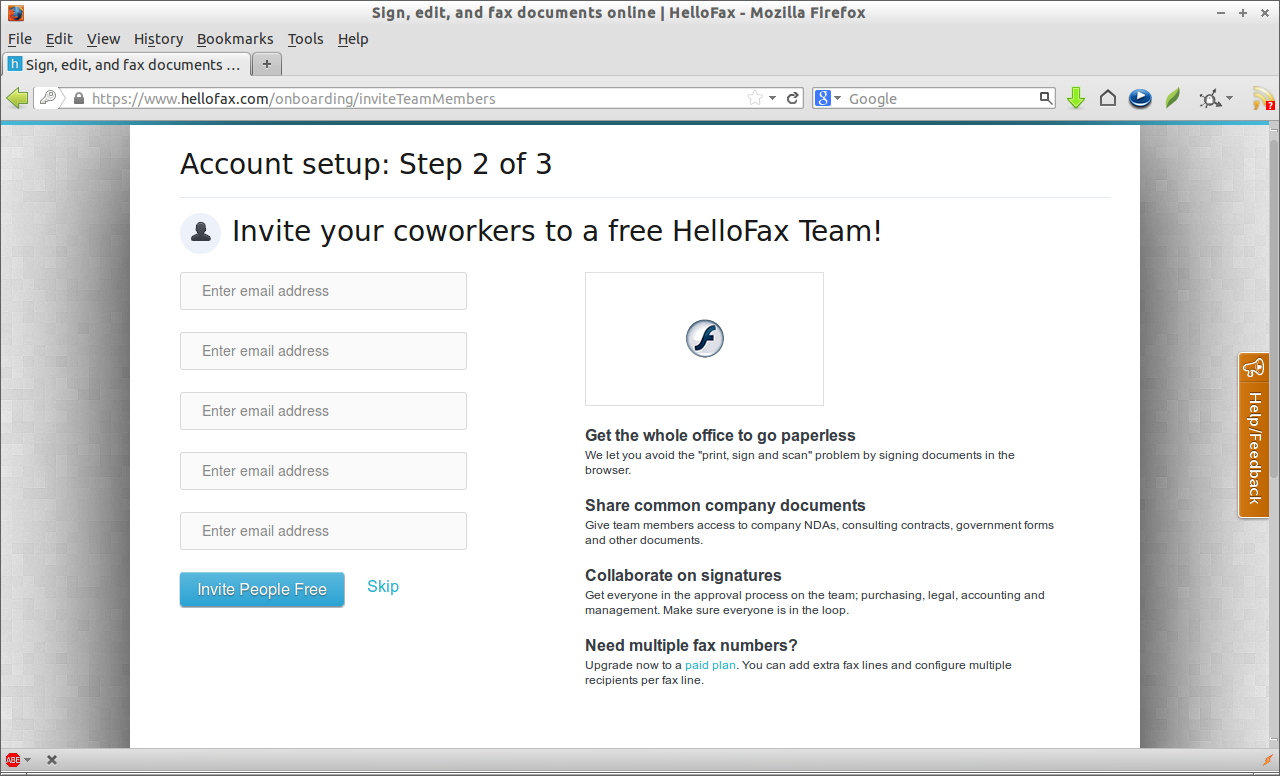Viewport: 1280px width, 776px height.
Task: Focus the third email address field
Action: 323,411
